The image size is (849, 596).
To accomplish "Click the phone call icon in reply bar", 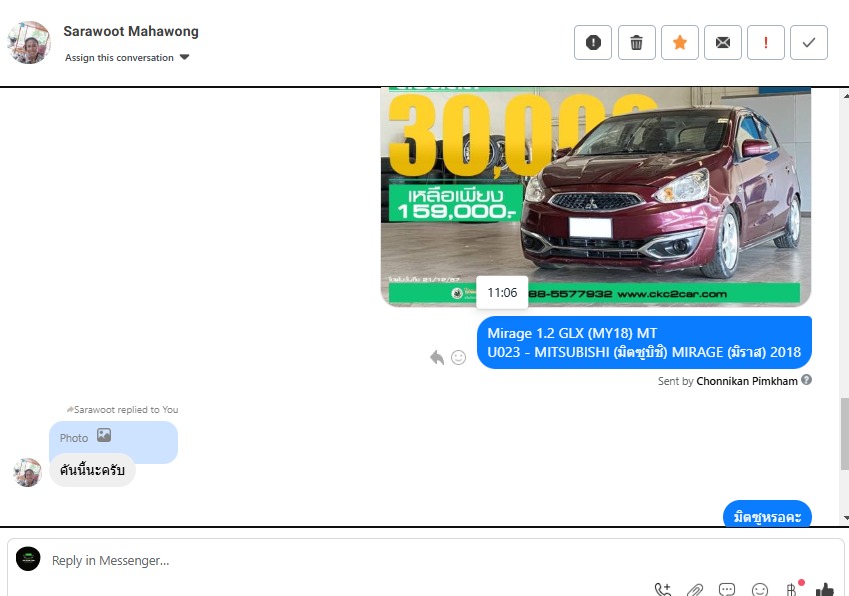I will 663,590.
